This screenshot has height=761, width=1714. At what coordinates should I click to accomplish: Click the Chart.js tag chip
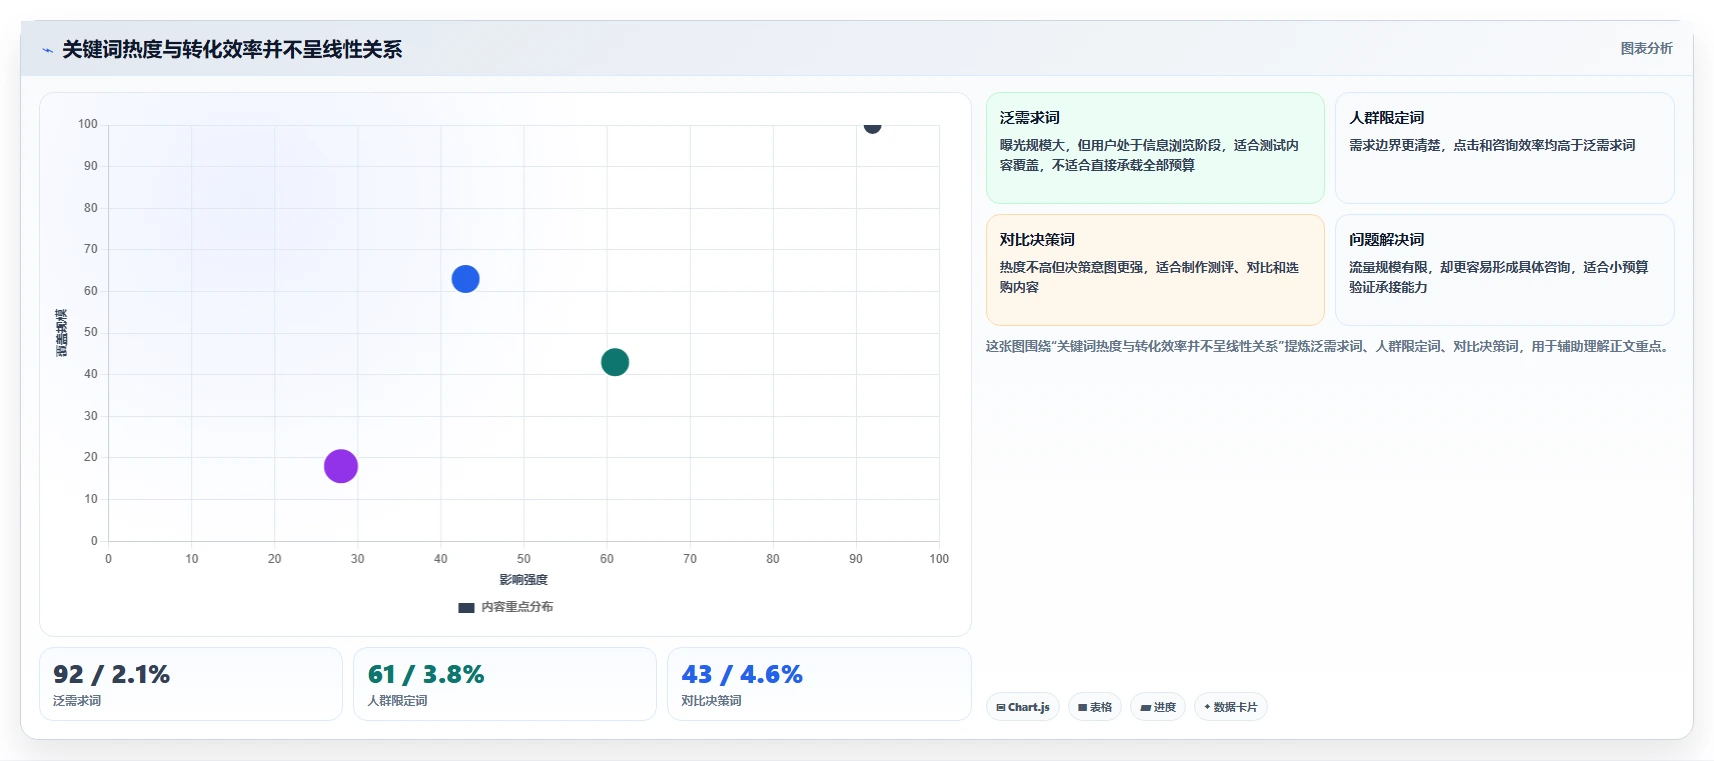coord(1023,707)
